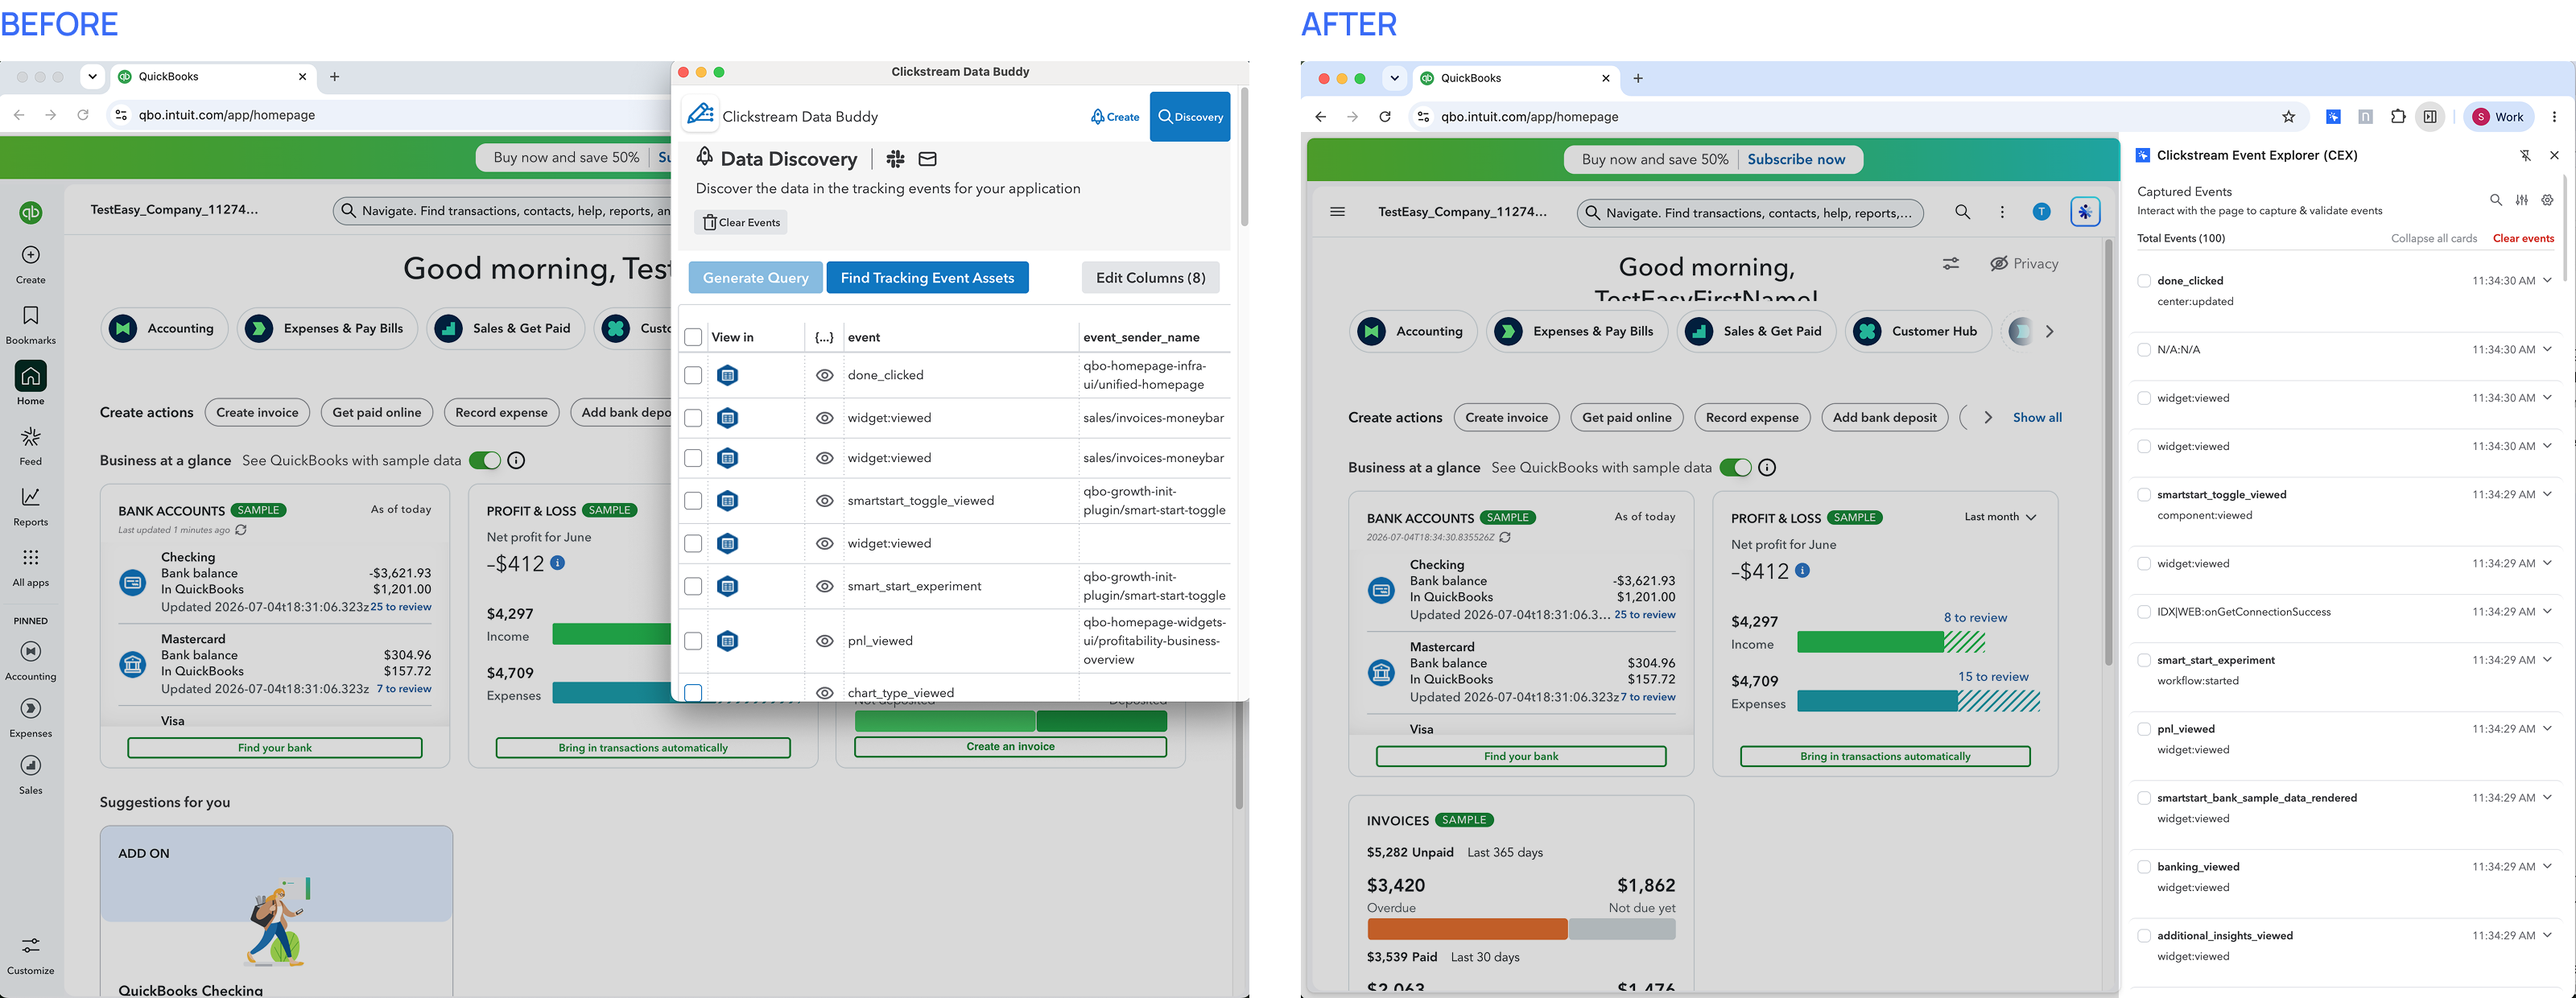Click customize sliders icon beside Privacy in AFTER
Image resolution: width=2576 pixels, height=998 pixels.
[1951, 264]
